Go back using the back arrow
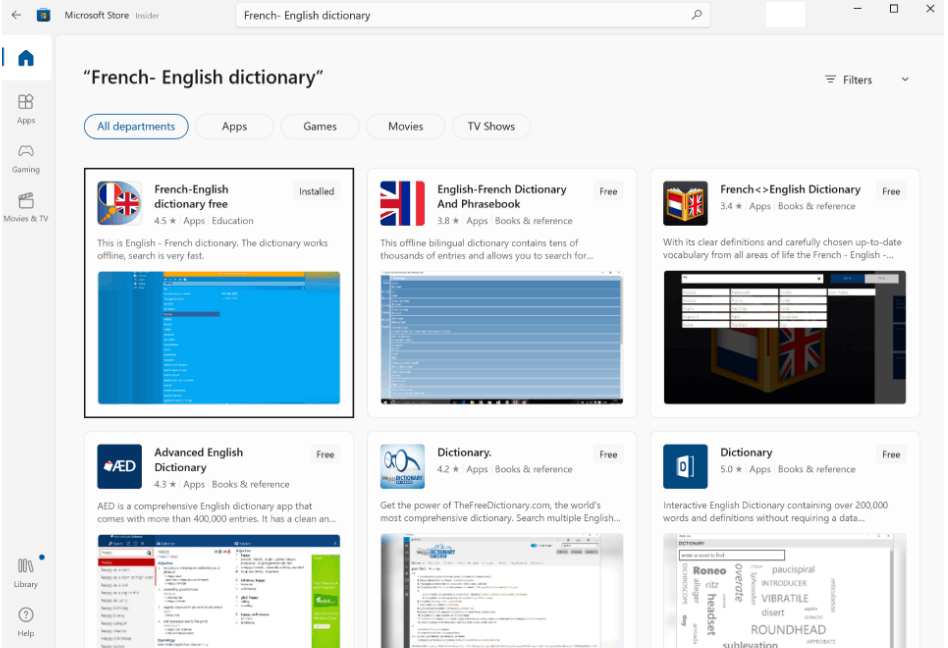Screen dimensions: 948x648 [x=16, y=15]
